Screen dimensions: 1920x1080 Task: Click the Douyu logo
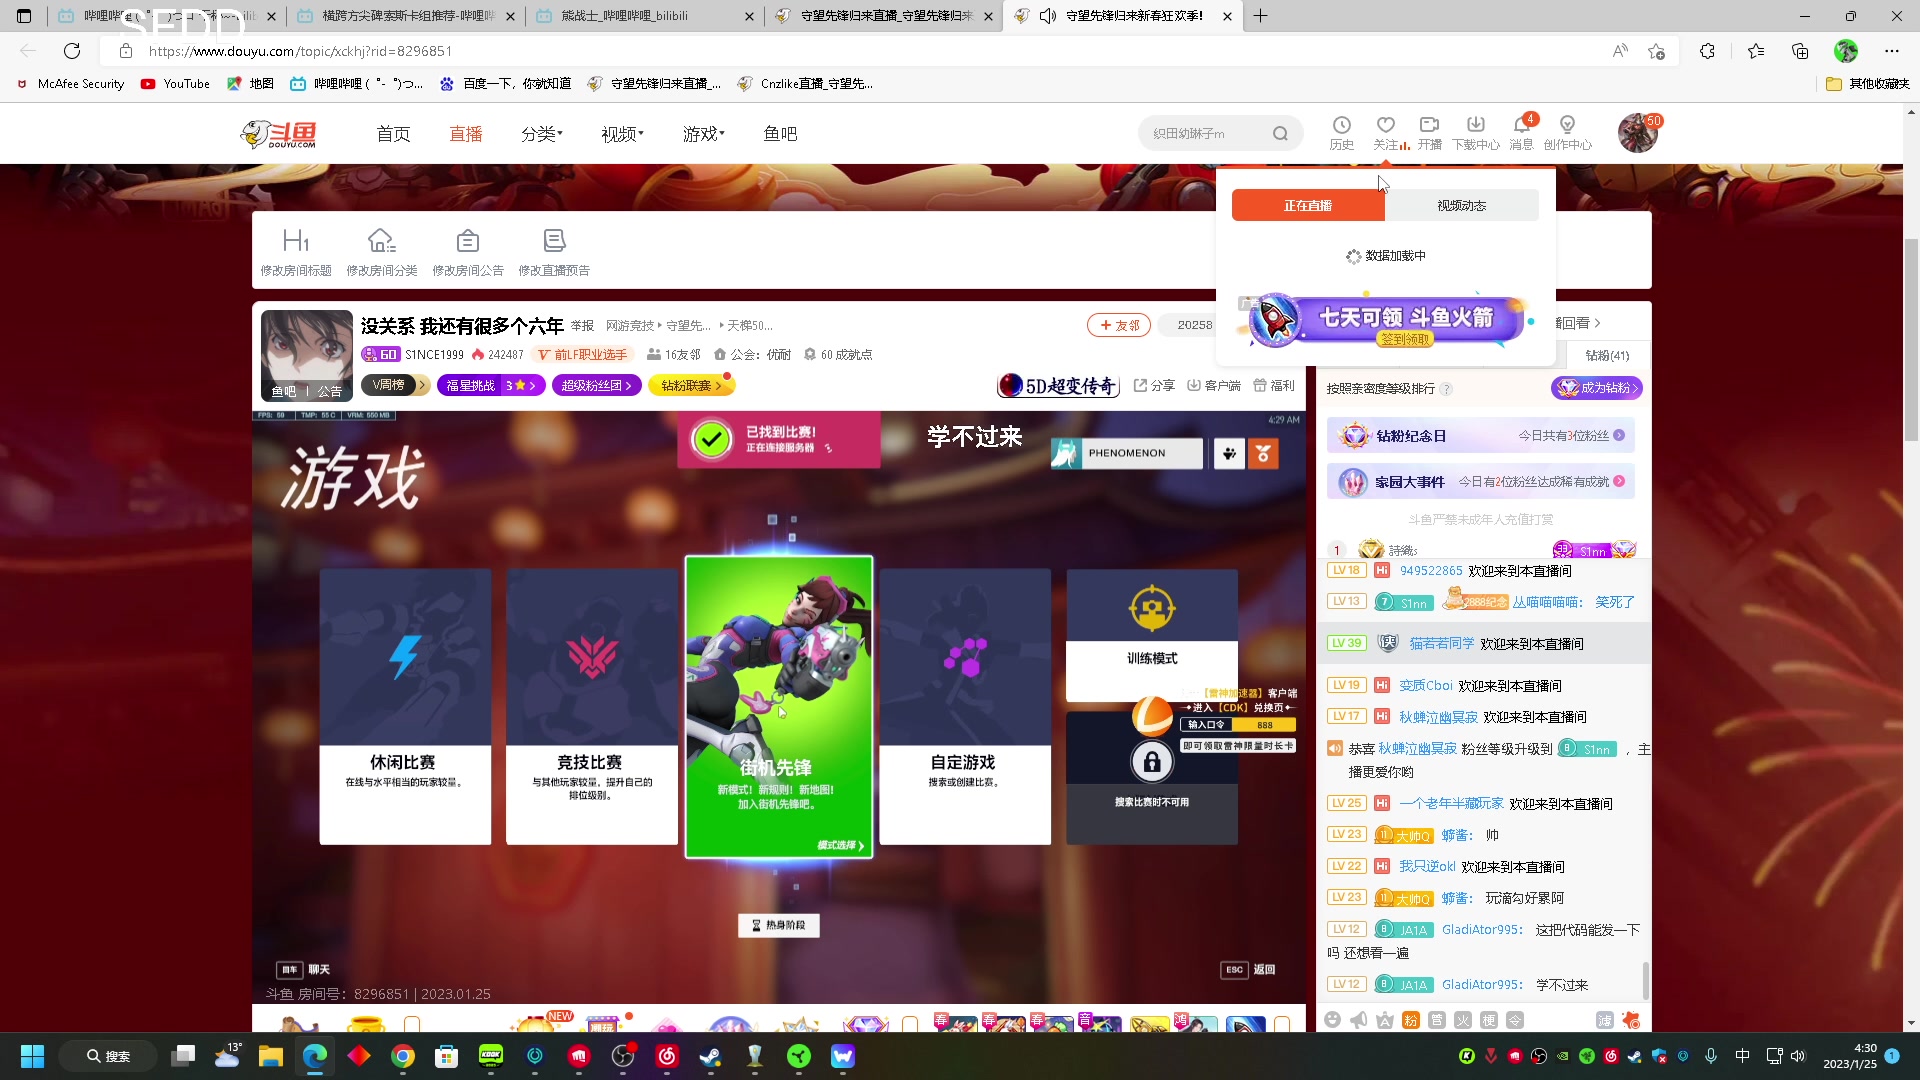tap(279, 133)
